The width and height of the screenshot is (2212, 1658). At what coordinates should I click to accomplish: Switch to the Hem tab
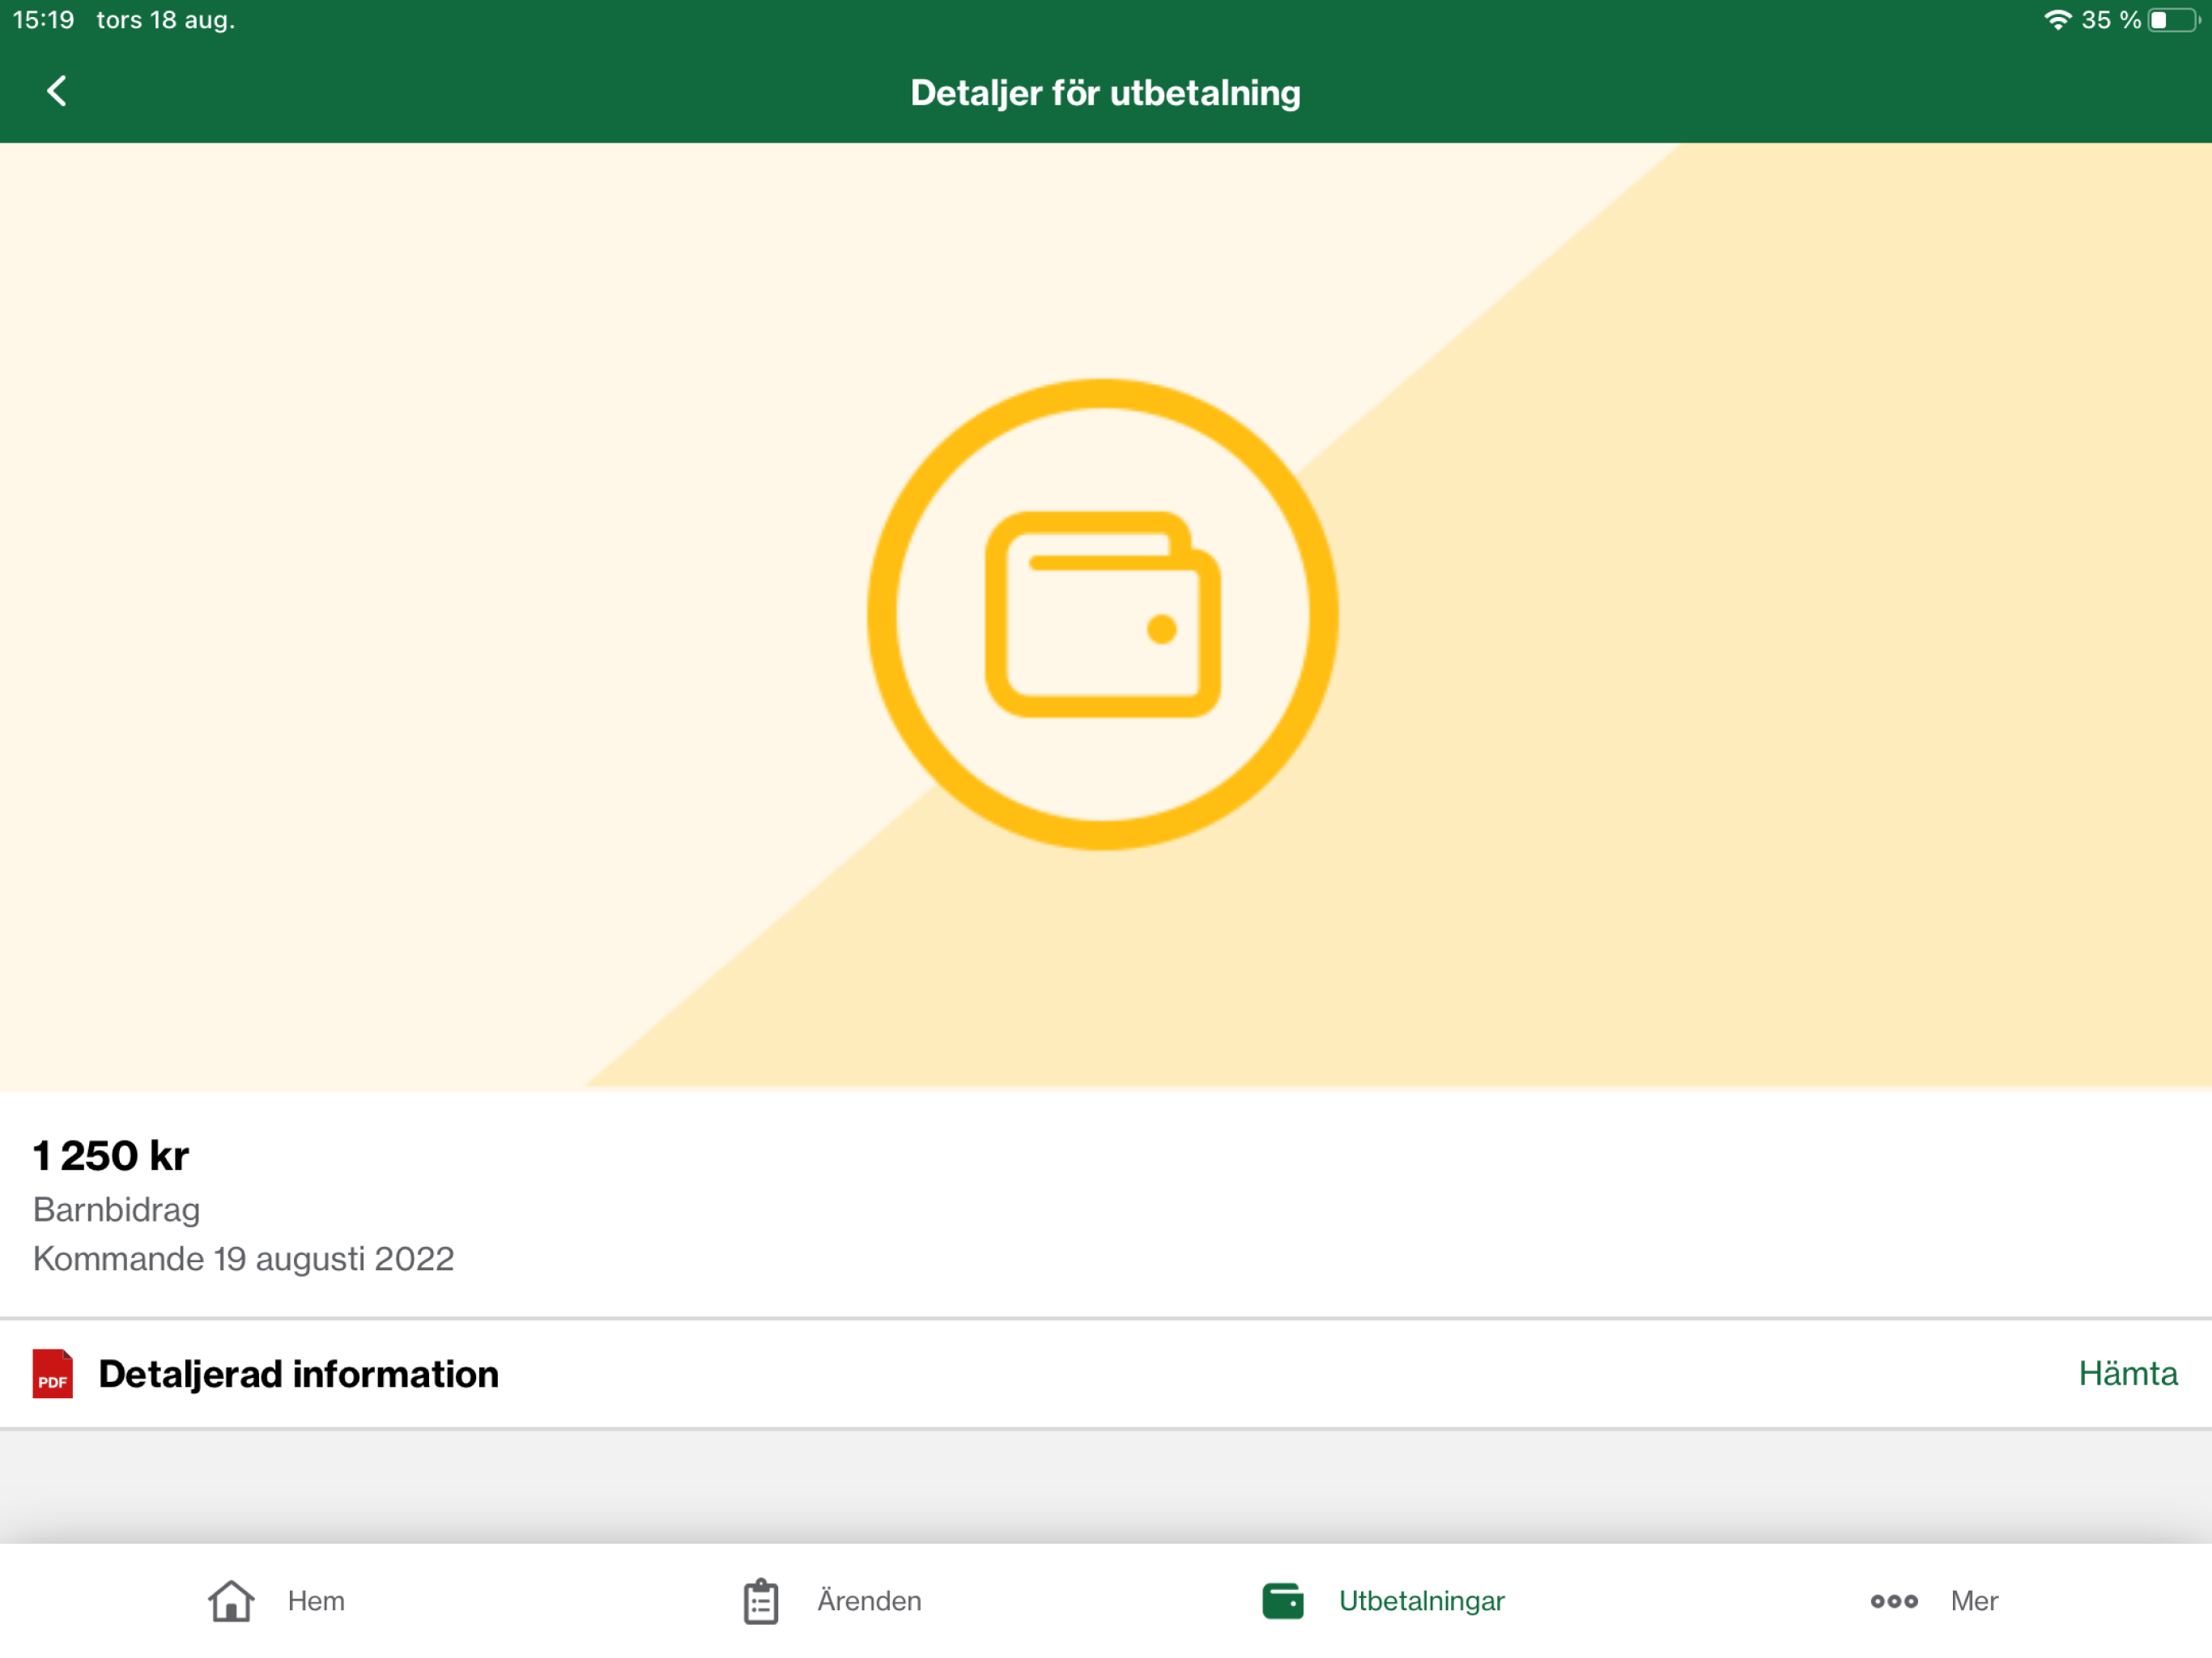(277, 1601)
